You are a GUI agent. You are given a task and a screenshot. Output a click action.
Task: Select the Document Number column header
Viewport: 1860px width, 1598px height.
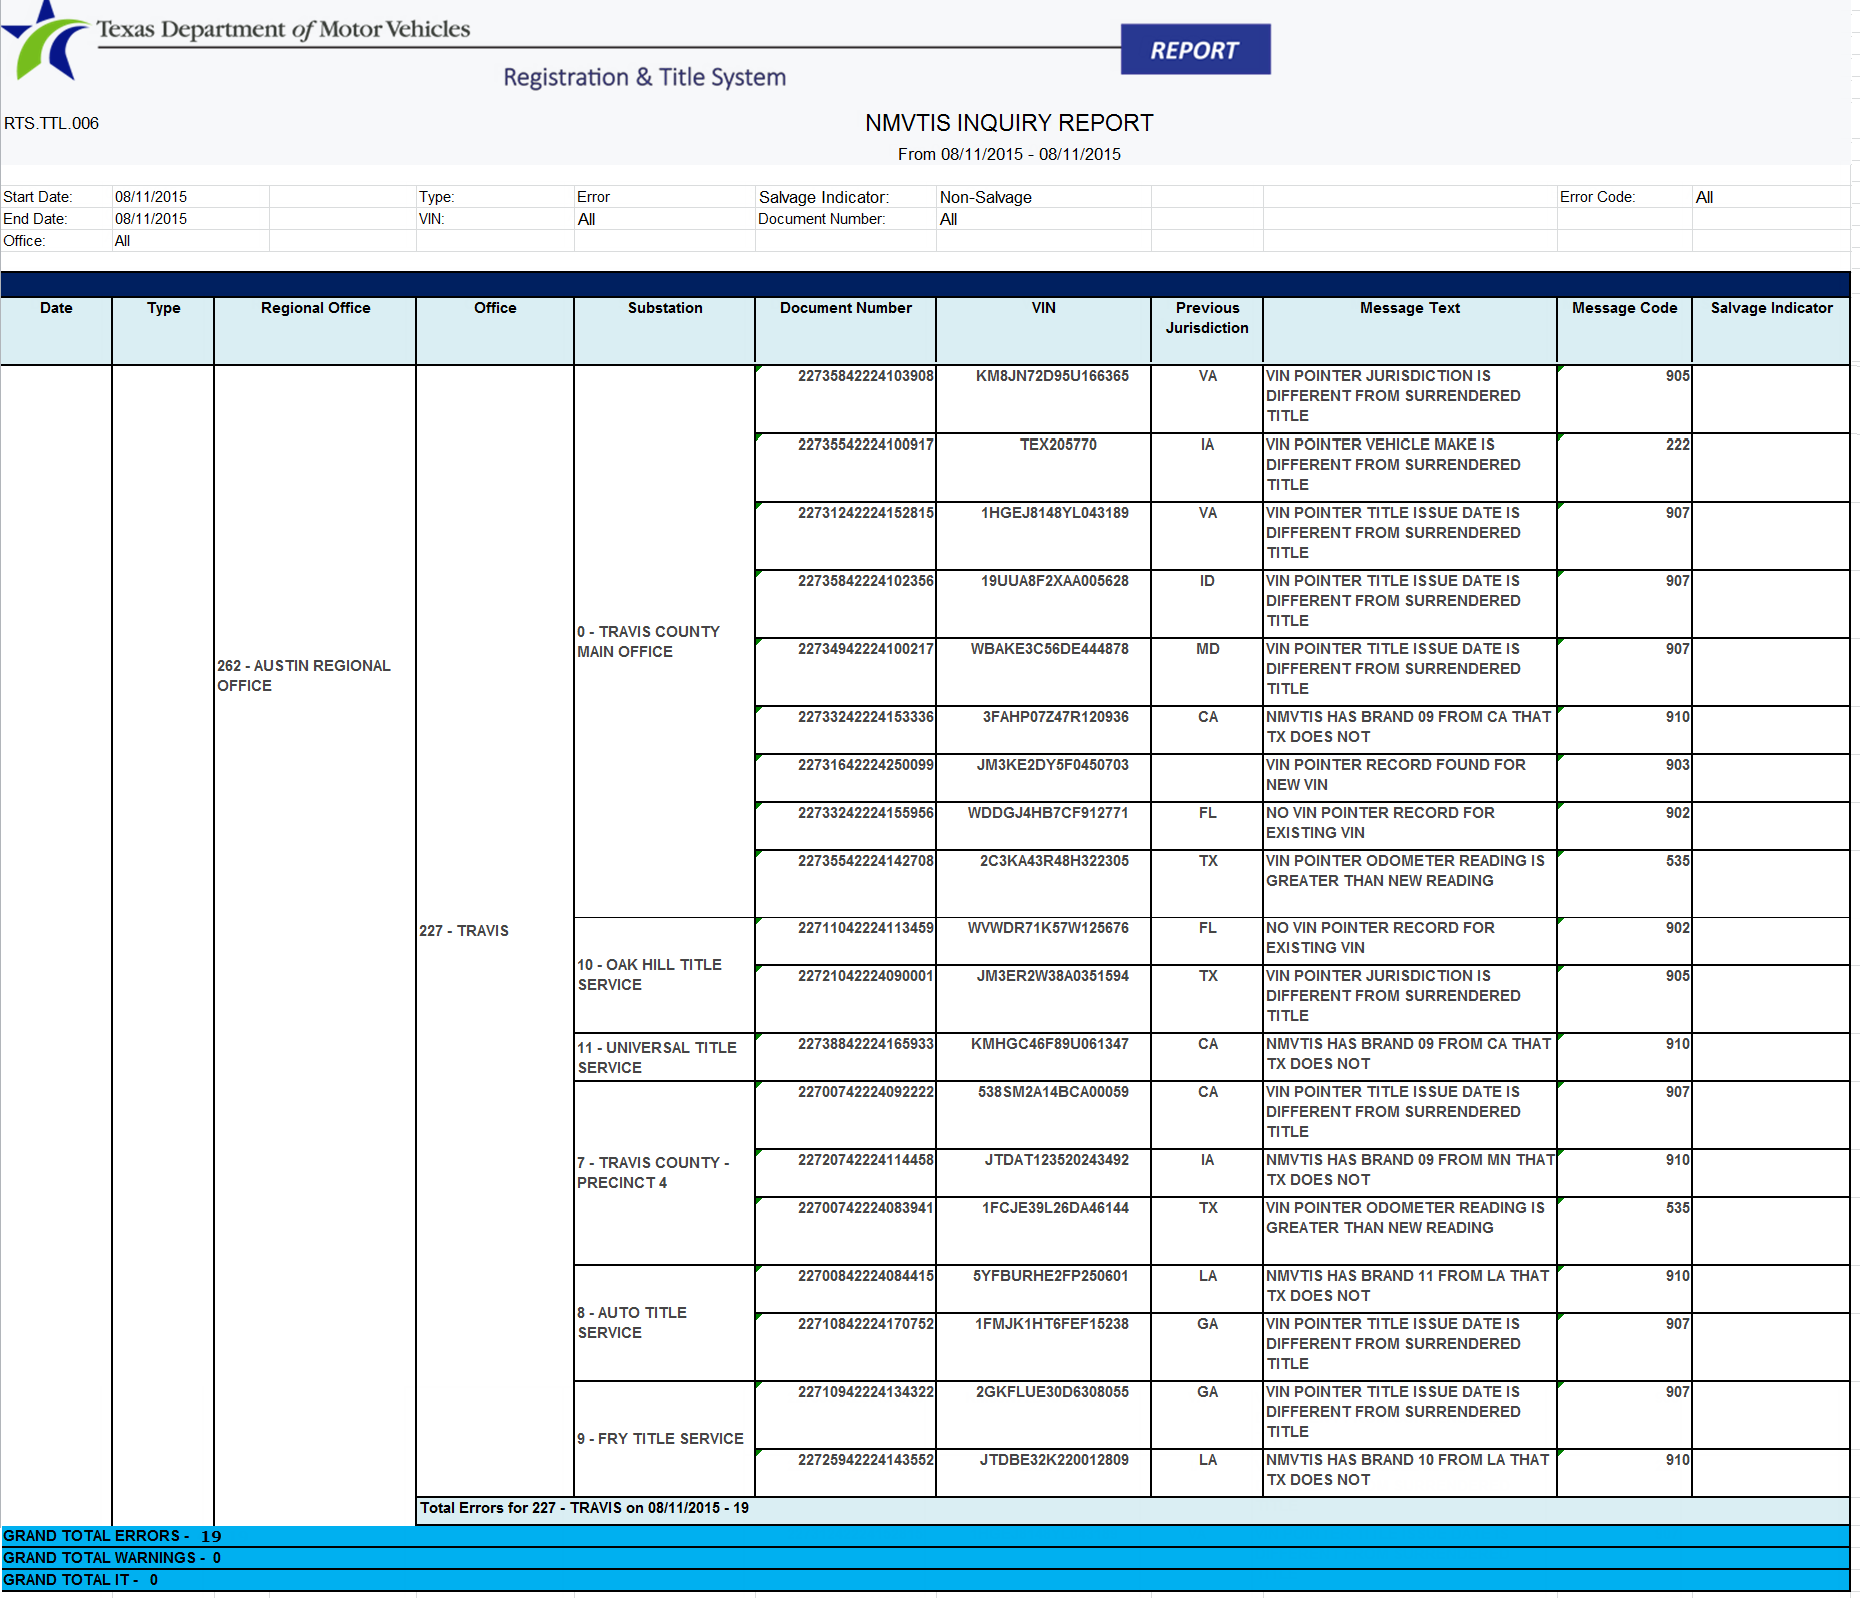[x=845, y=309]
